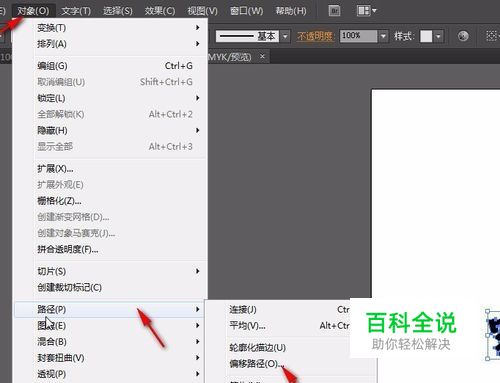Click the opacity 100% input field
The width and height of the screenshot is (500, 383).
359,36
